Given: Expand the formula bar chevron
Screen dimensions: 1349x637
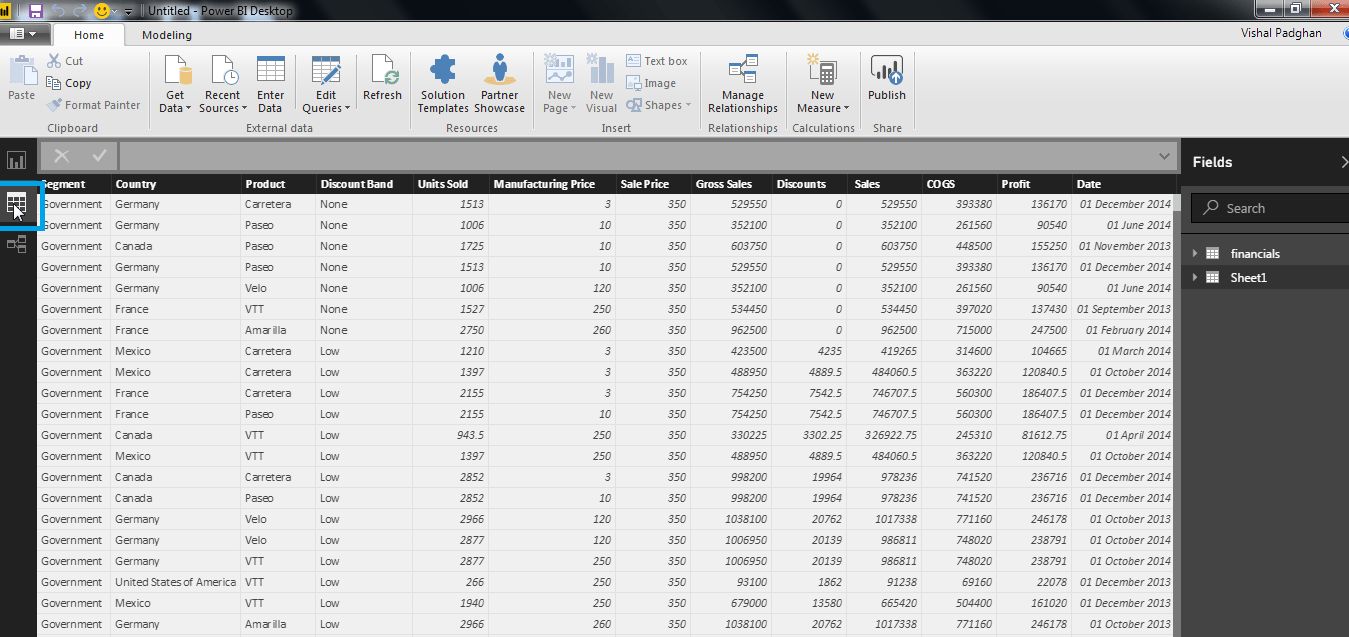Looking at the screenshot, I should pos(1164,156).
